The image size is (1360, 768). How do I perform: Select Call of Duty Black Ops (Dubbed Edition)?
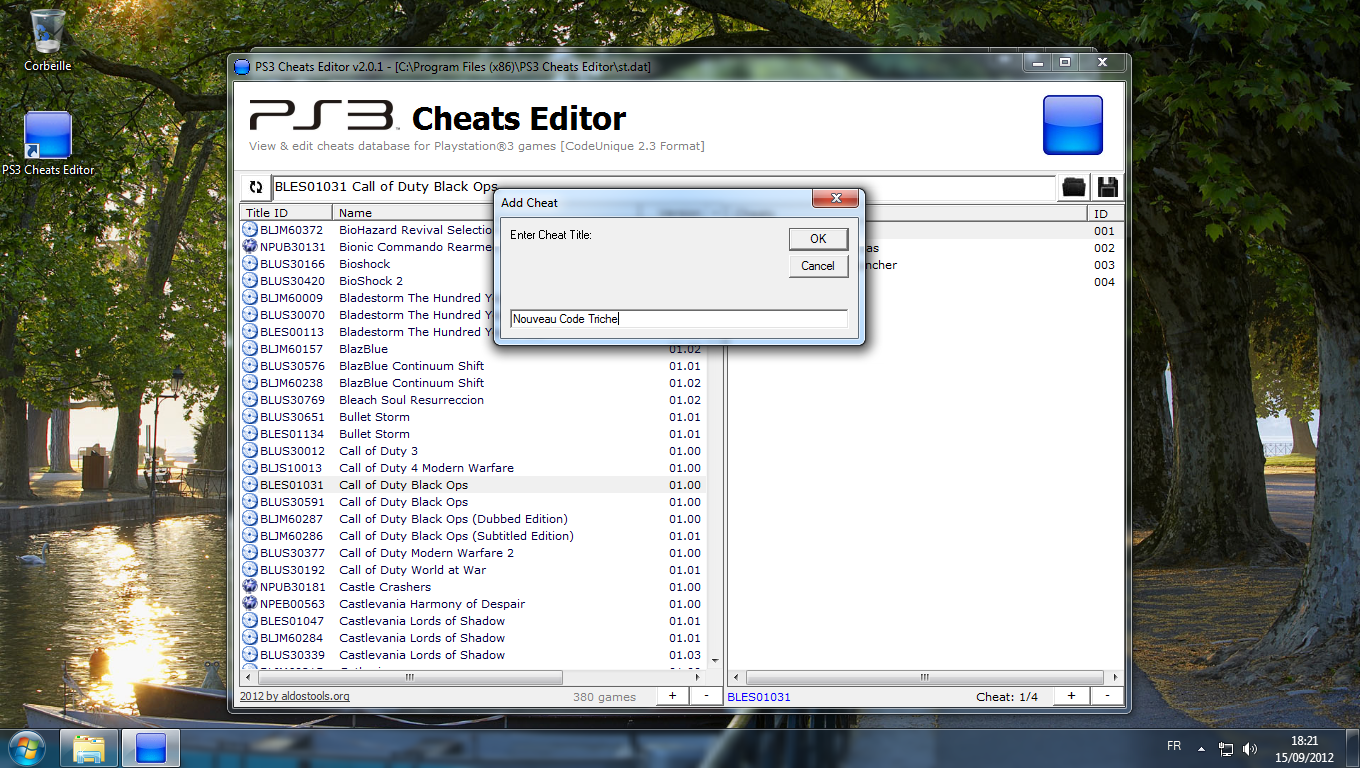[473, 519]
